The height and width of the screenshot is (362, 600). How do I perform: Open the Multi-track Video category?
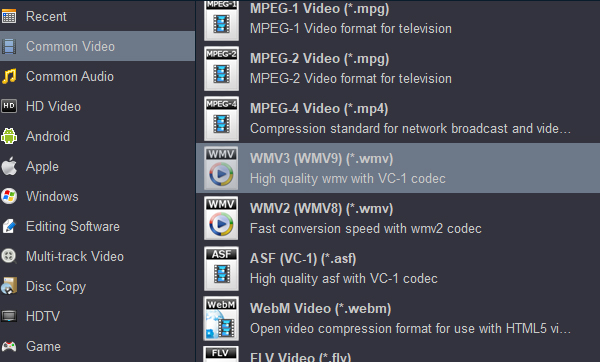97,256
